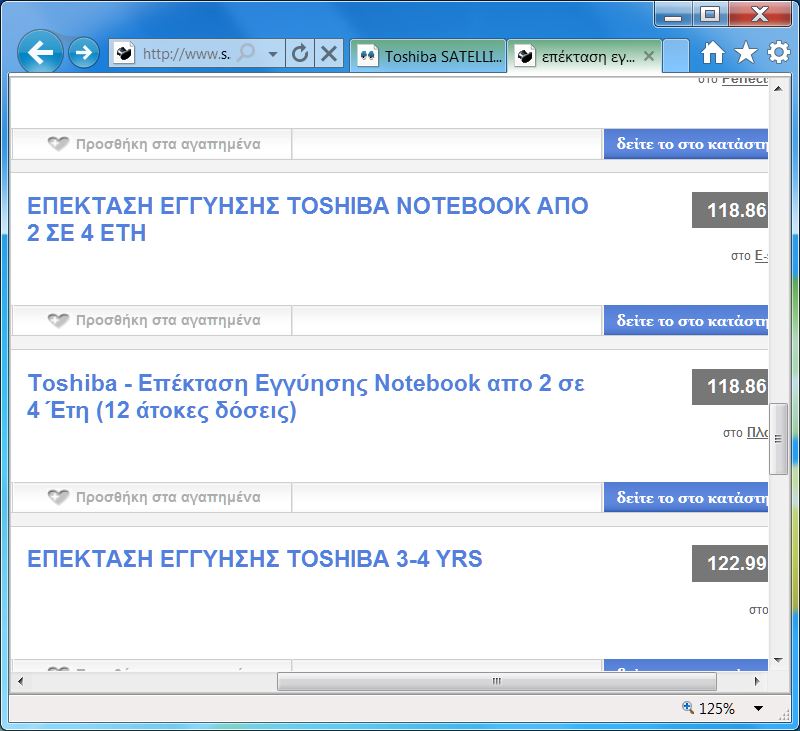
Task: Go forward with the Forward arrow button
Action: 83,53
